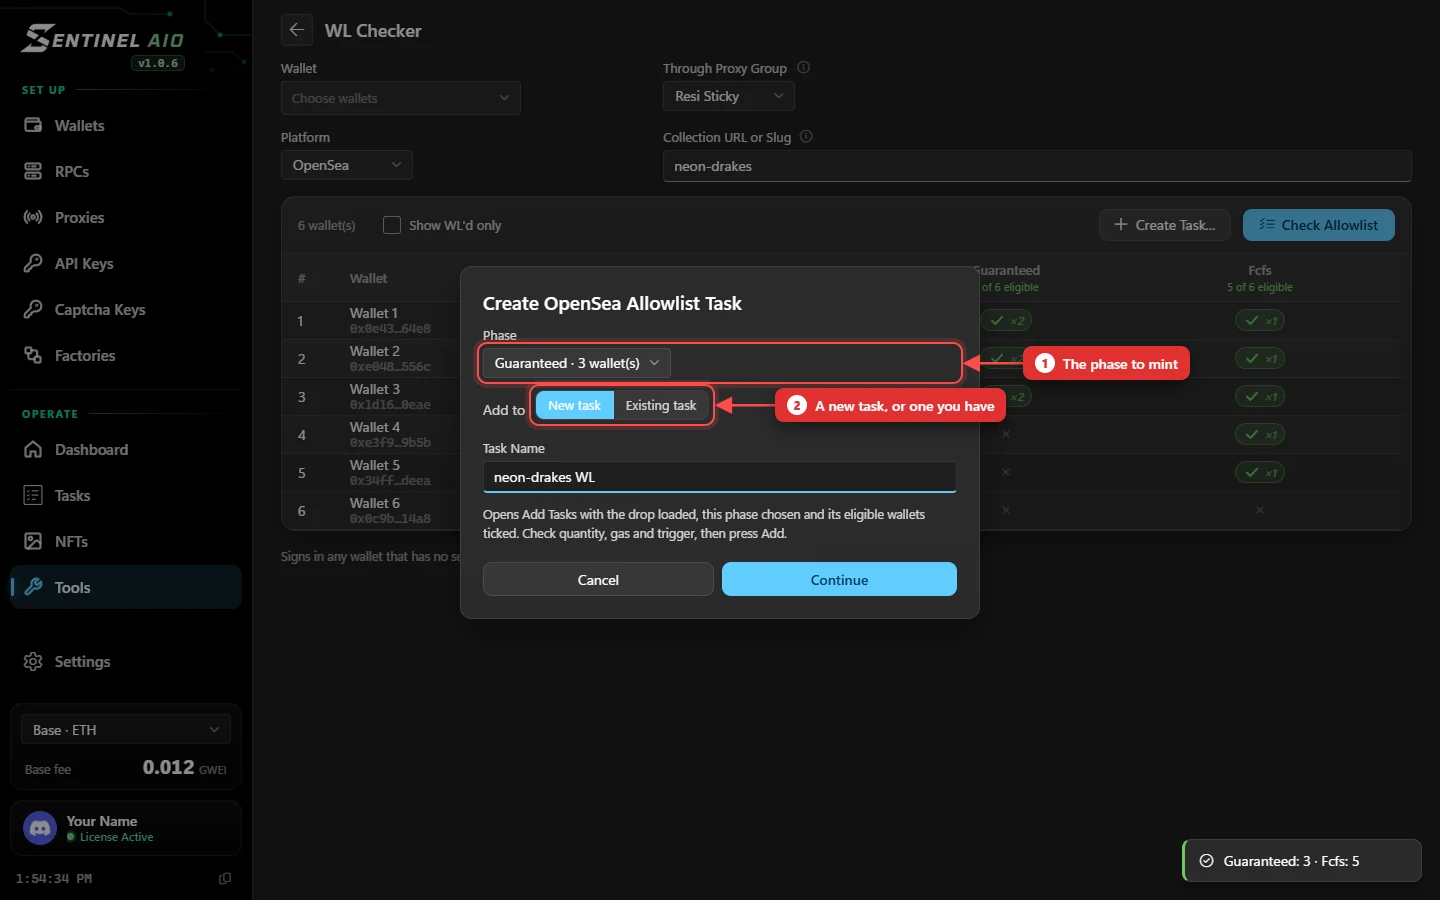Image resolution: width=1440 pixels, height=900 pixels.
Task: Click the Captcha Keys key icon
Action: [x=33, y=310]
